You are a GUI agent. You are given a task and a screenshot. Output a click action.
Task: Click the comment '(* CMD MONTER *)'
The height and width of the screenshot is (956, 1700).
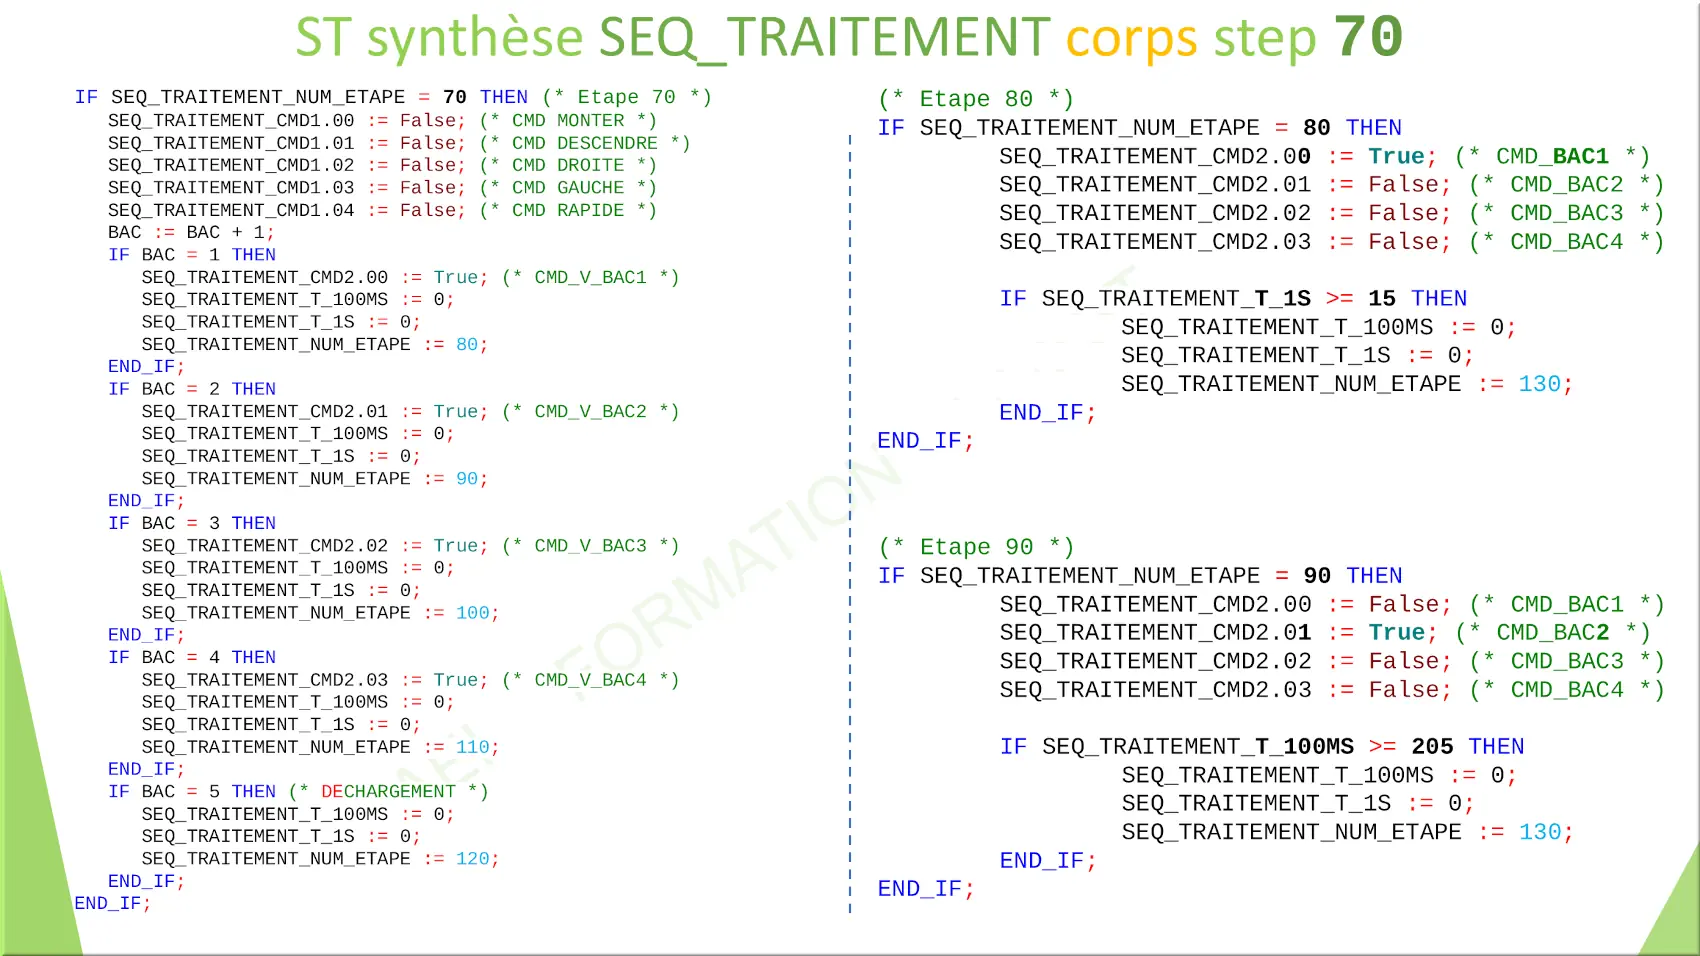(x=568, y=120)
